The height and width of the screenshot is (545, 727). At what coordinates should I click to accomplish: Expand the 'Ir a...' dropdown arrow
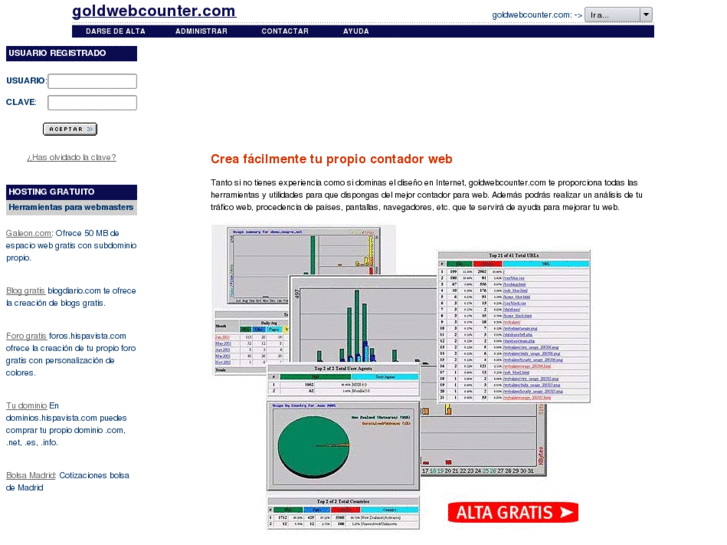[646, 15]
